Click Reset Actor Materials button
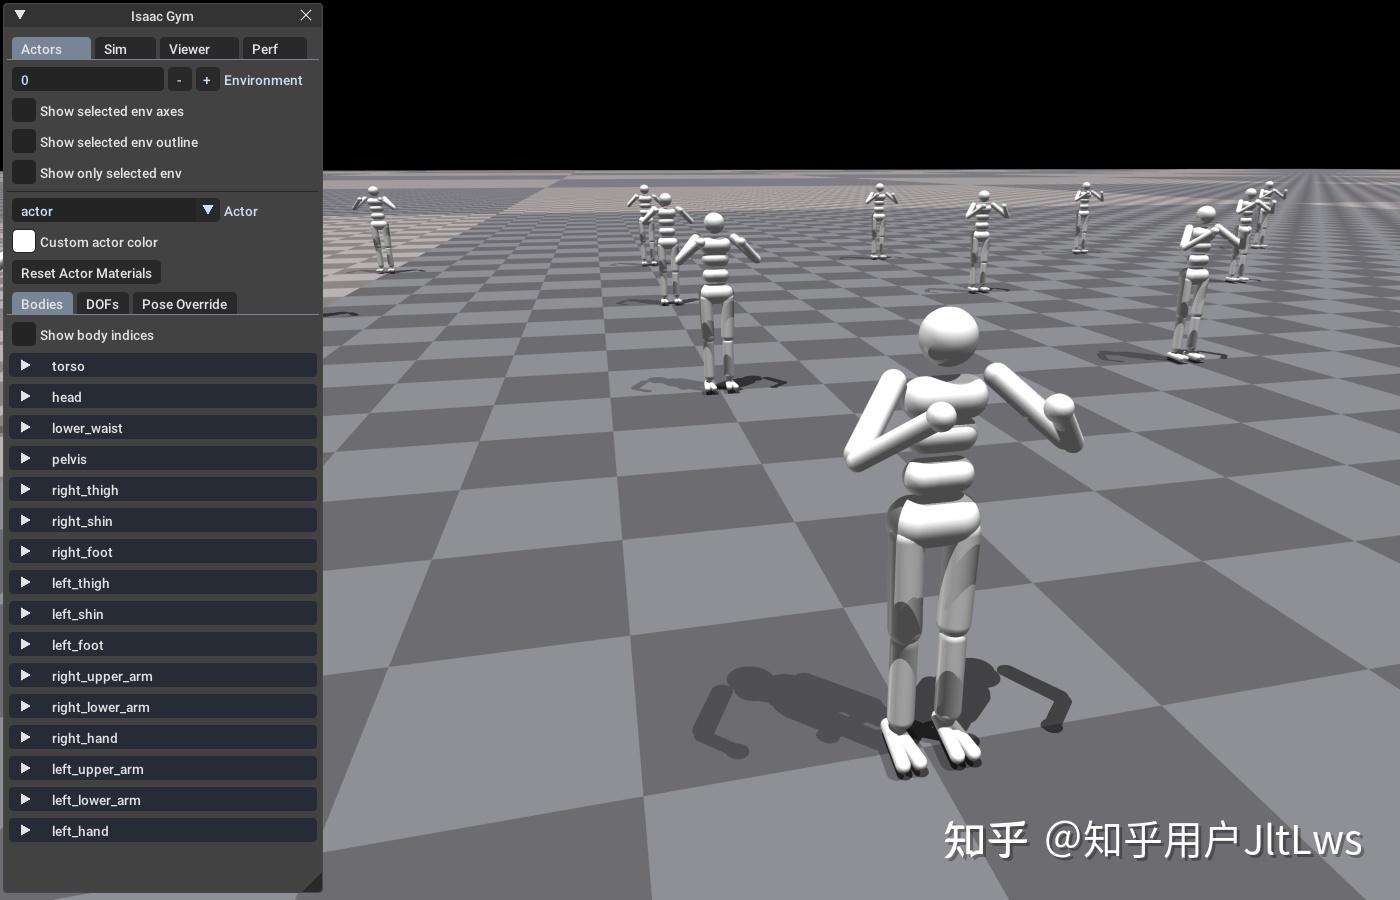Viewport: 1400px width, 900px height. 86,273
